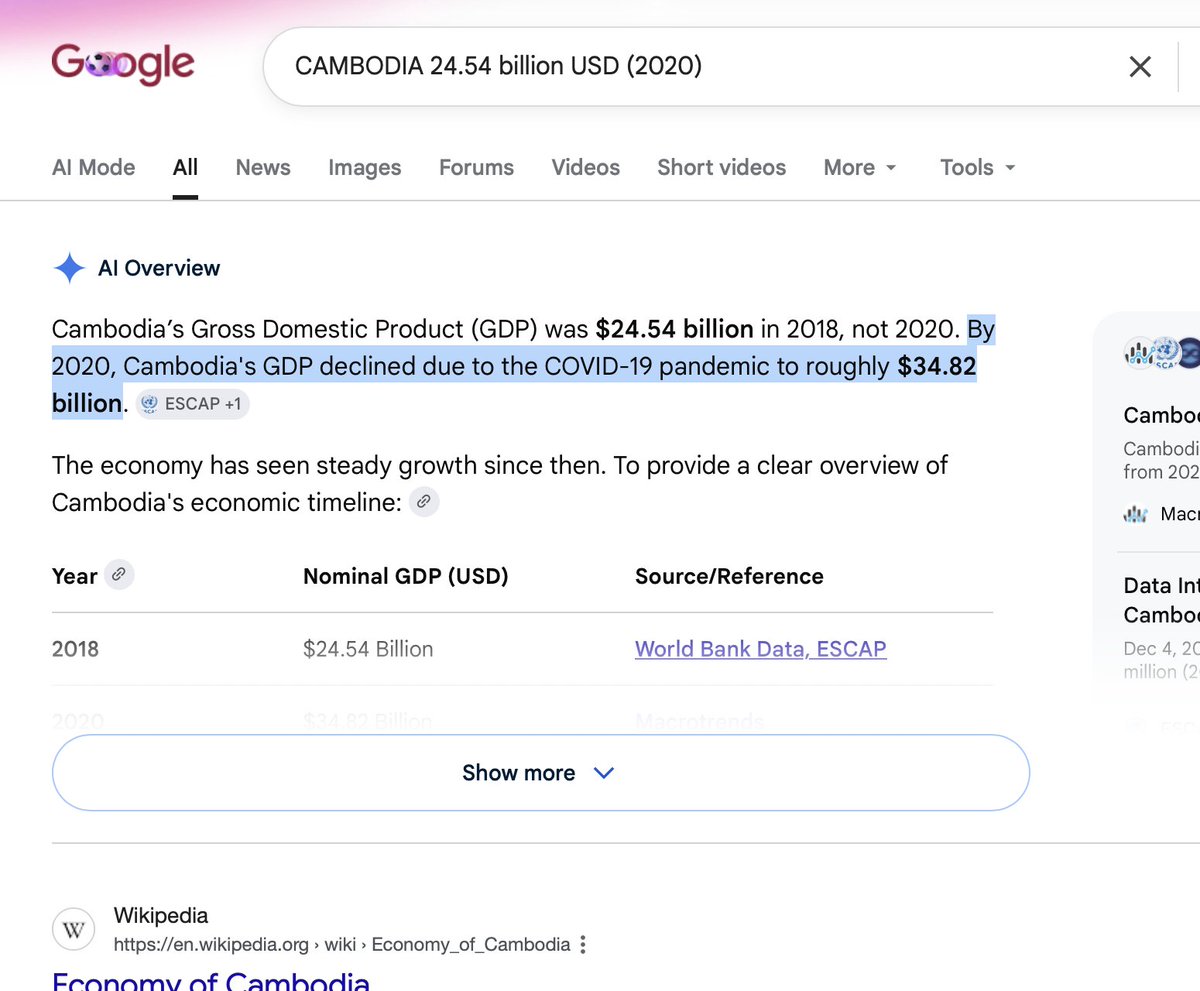Open the ESCAP +1 source chip
The image size is (1200, 991).
pyautogui.click(x=192, y=404)
